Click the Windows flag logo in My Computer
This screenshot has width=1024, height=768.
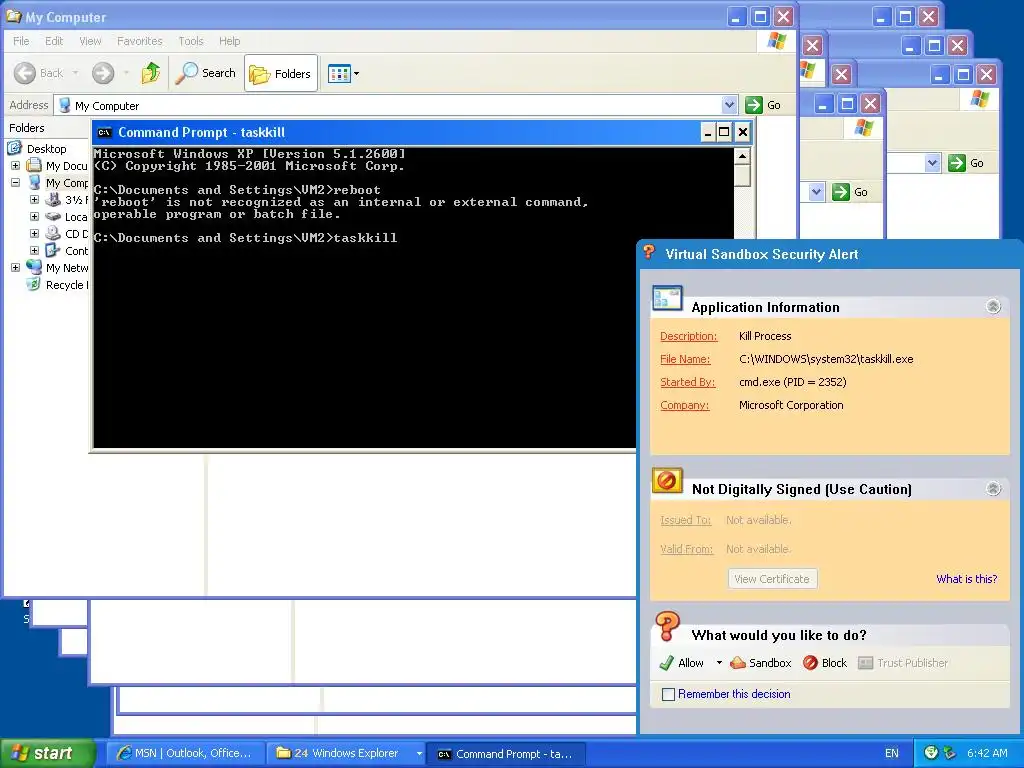776,40
